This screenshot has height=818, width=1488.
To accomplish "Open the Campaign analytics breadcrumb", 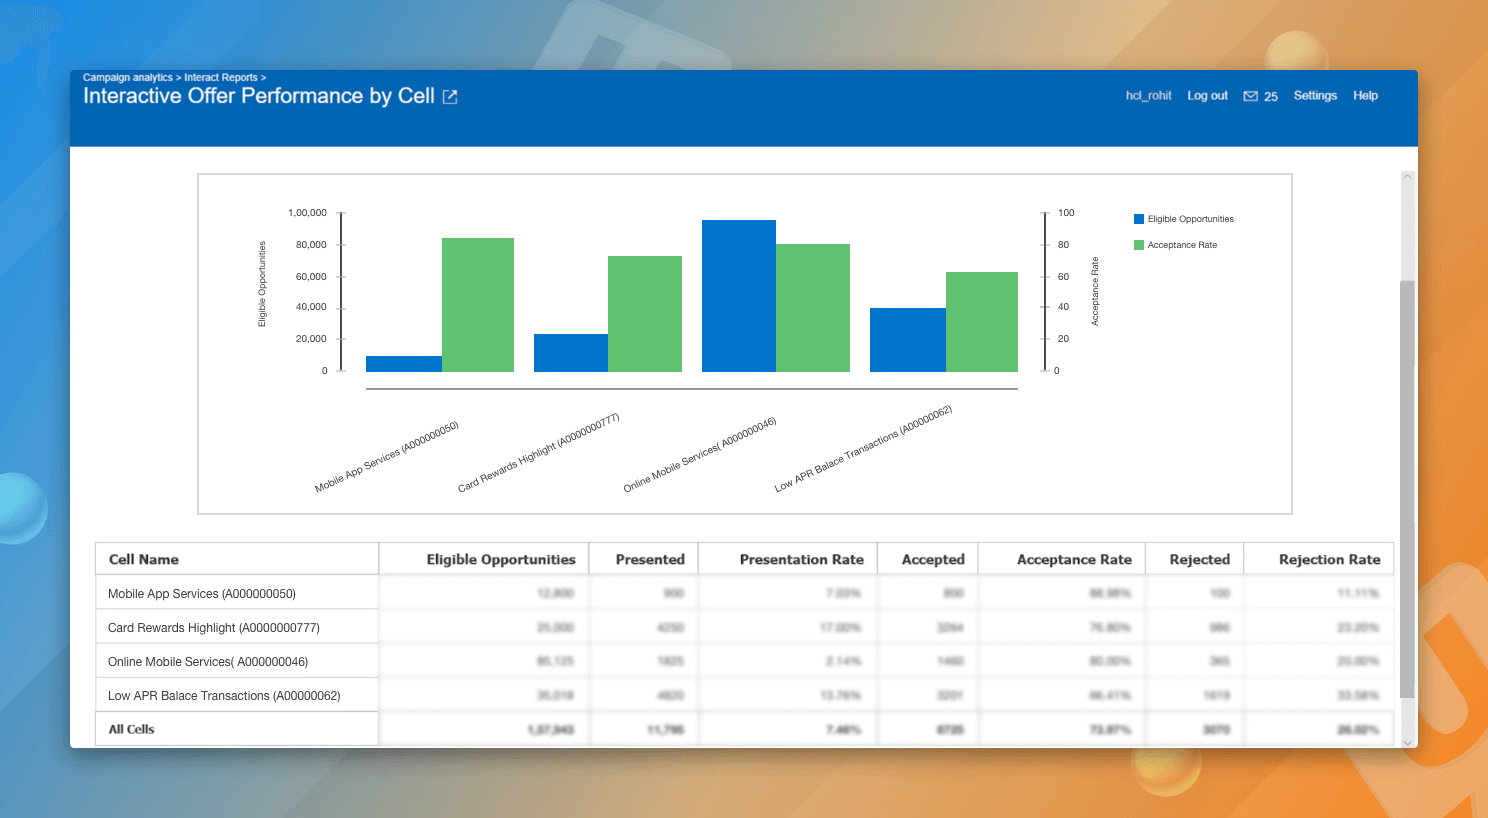I will point(127,77).
